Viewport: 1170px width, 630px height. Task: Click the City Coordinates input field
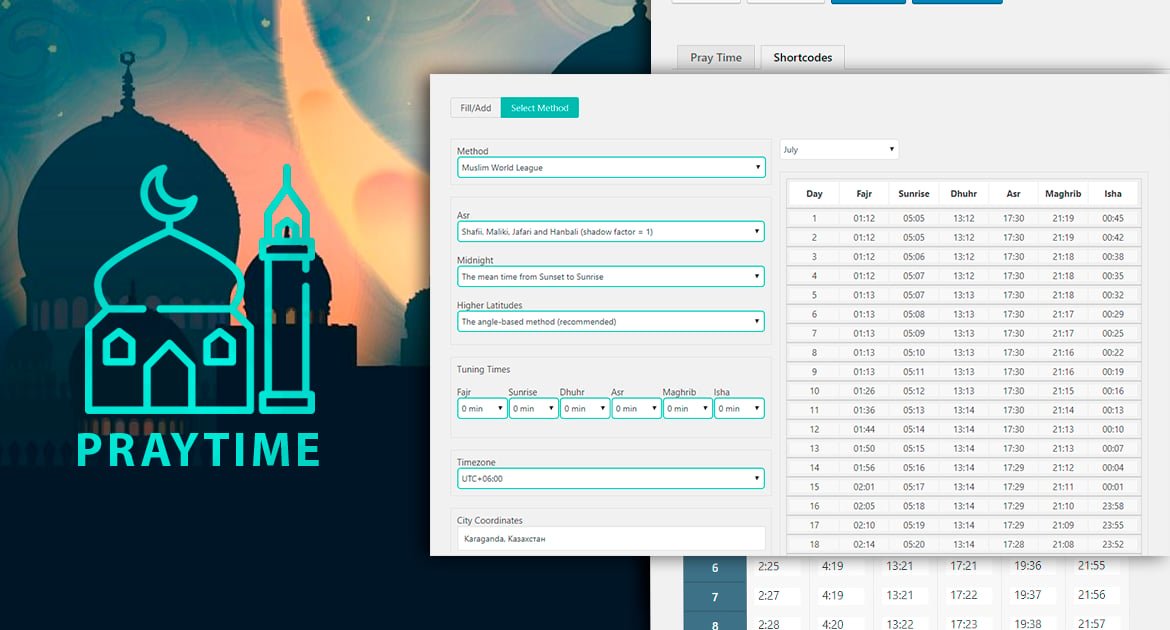[x=610, y=539]
